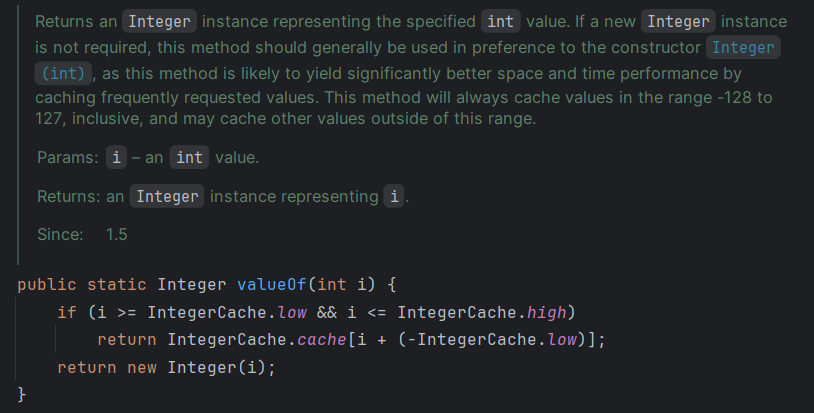Click the closing brace of valueOf method
This screenshot has width=814, height=413.
(x=22, y=394)
